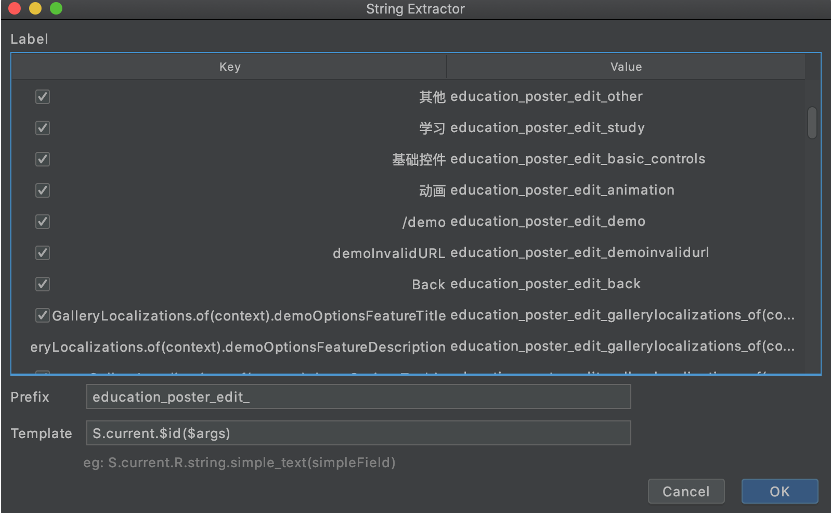This screenshot has width=832, height=514.
Task: Select the demoOptionsFeatureDescription key text
Action: pos(238,347)
